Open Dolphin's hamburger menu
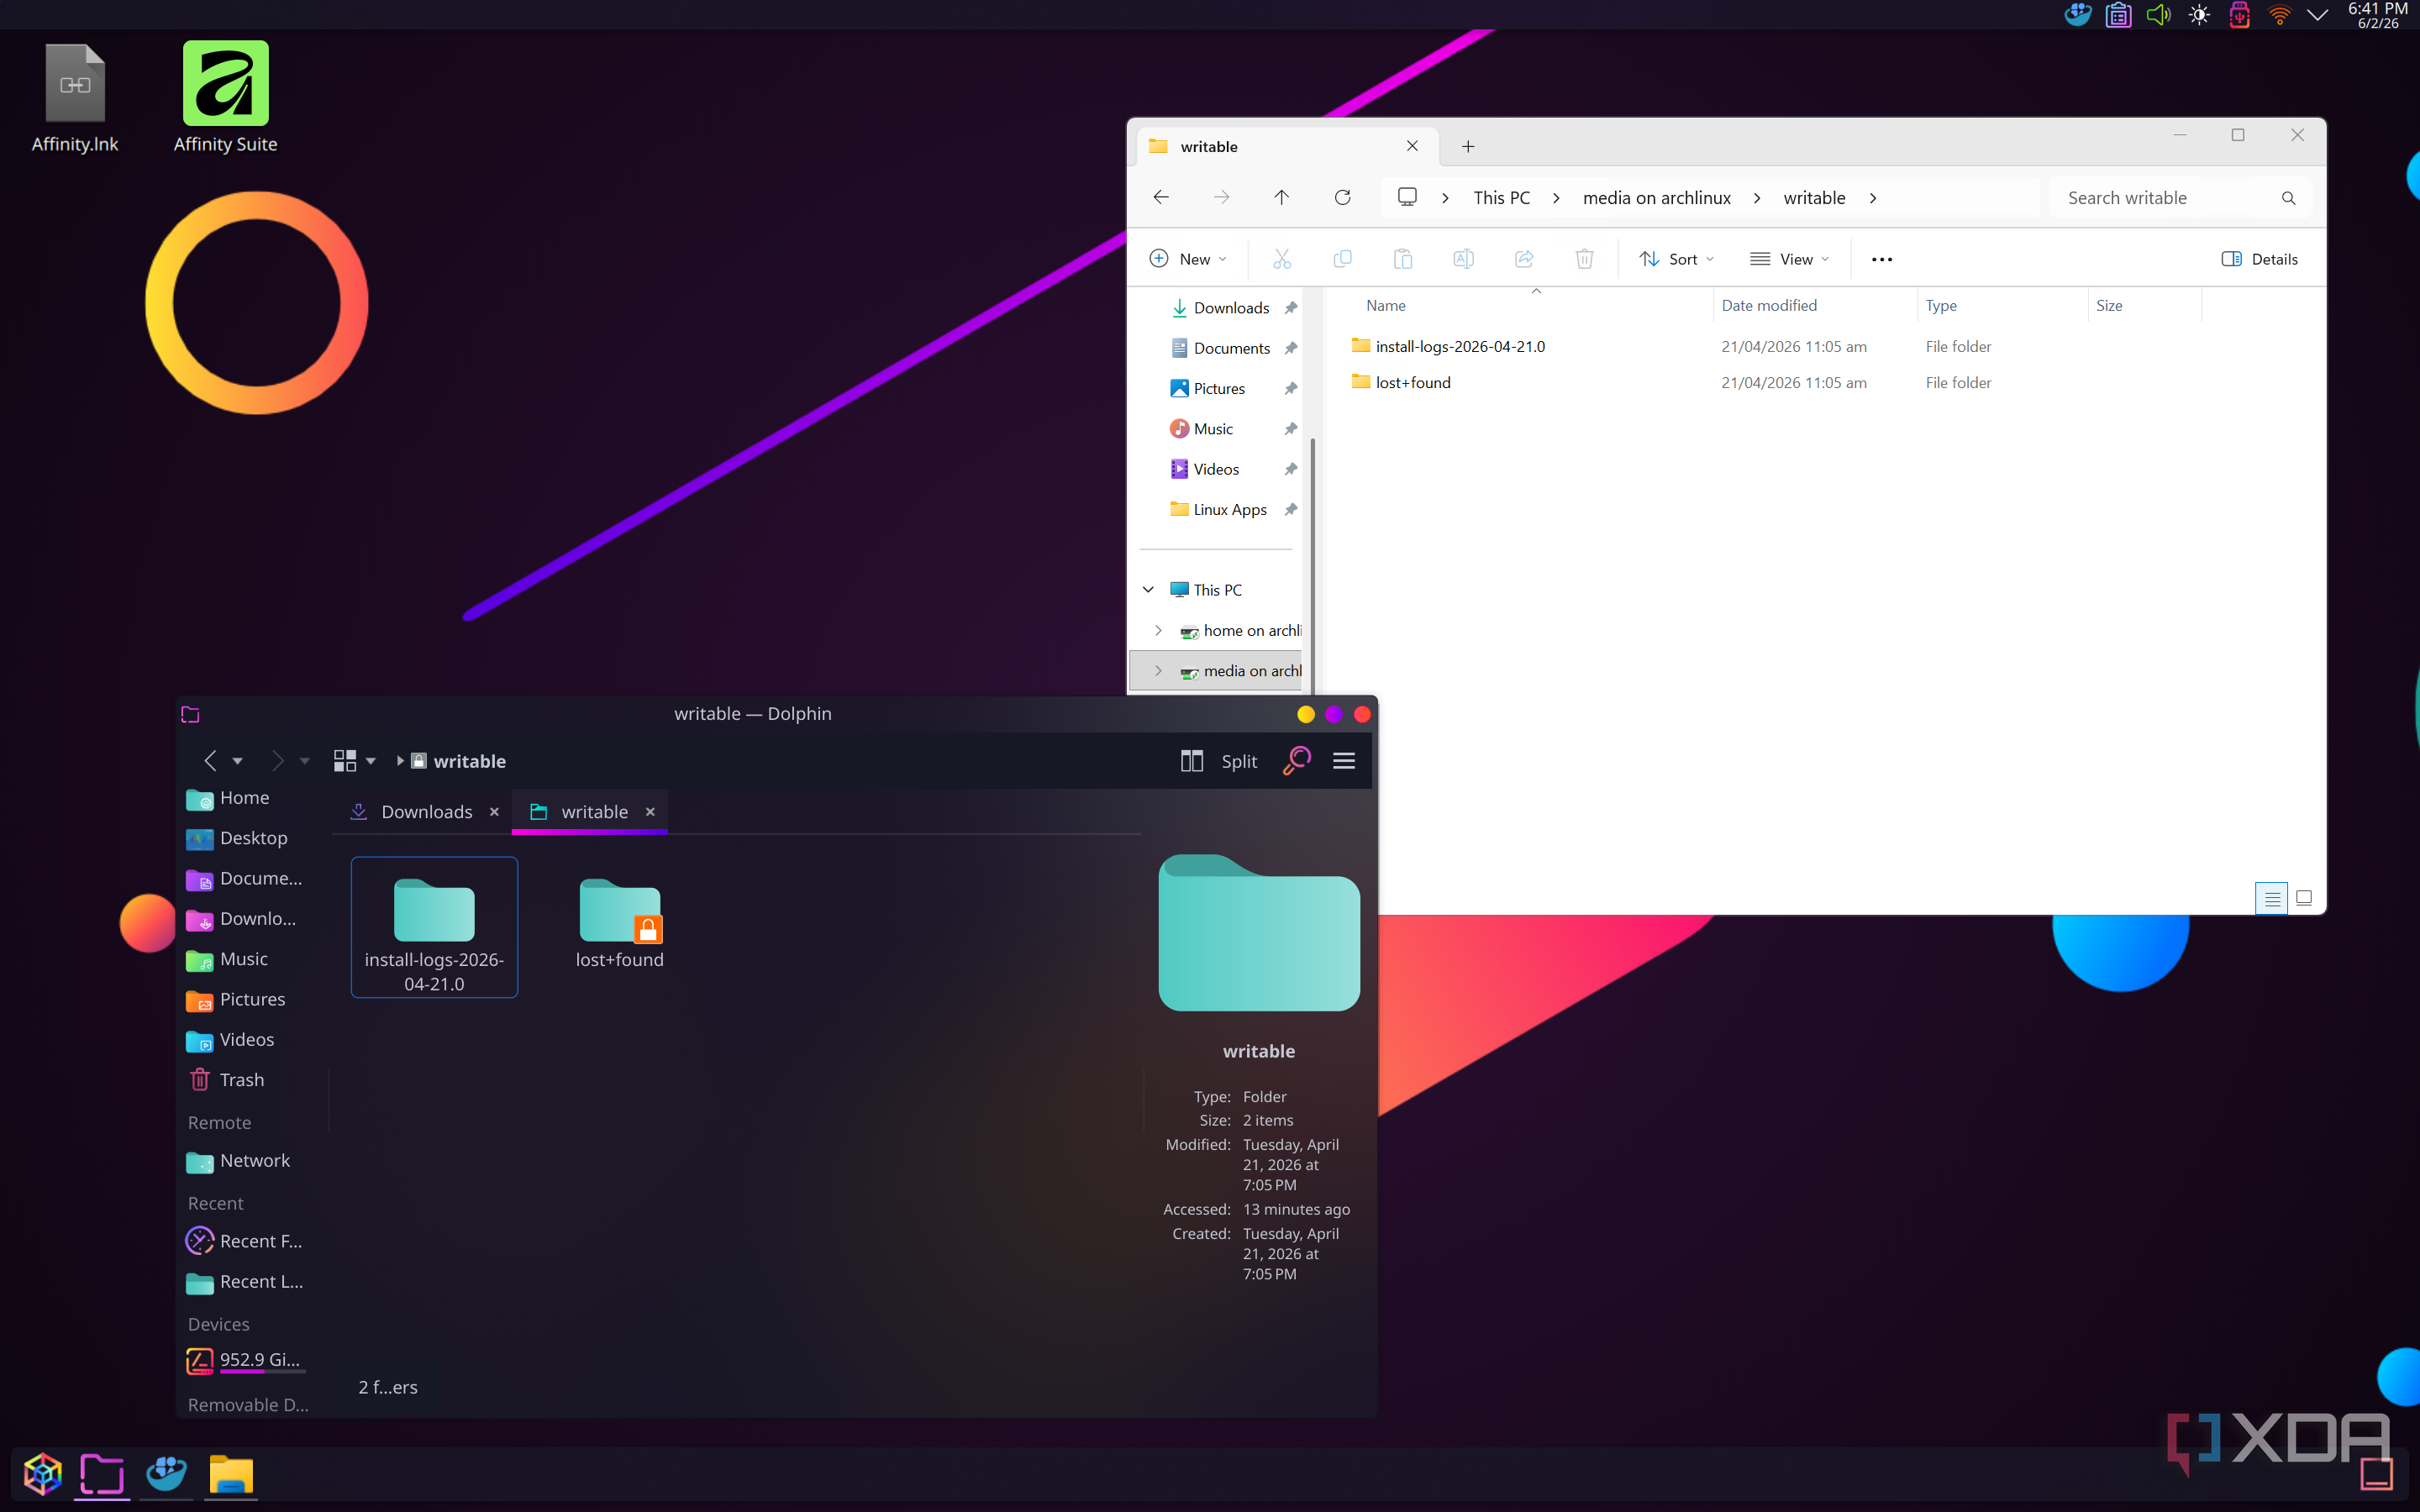2420x1512 pixels. [1343, 761]
